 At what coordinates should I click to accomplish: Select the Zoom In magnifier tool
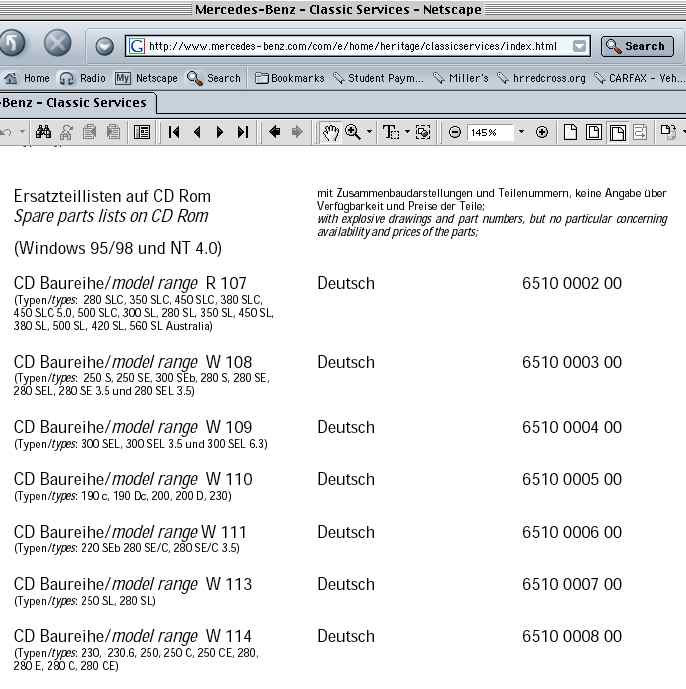(353, 132)
